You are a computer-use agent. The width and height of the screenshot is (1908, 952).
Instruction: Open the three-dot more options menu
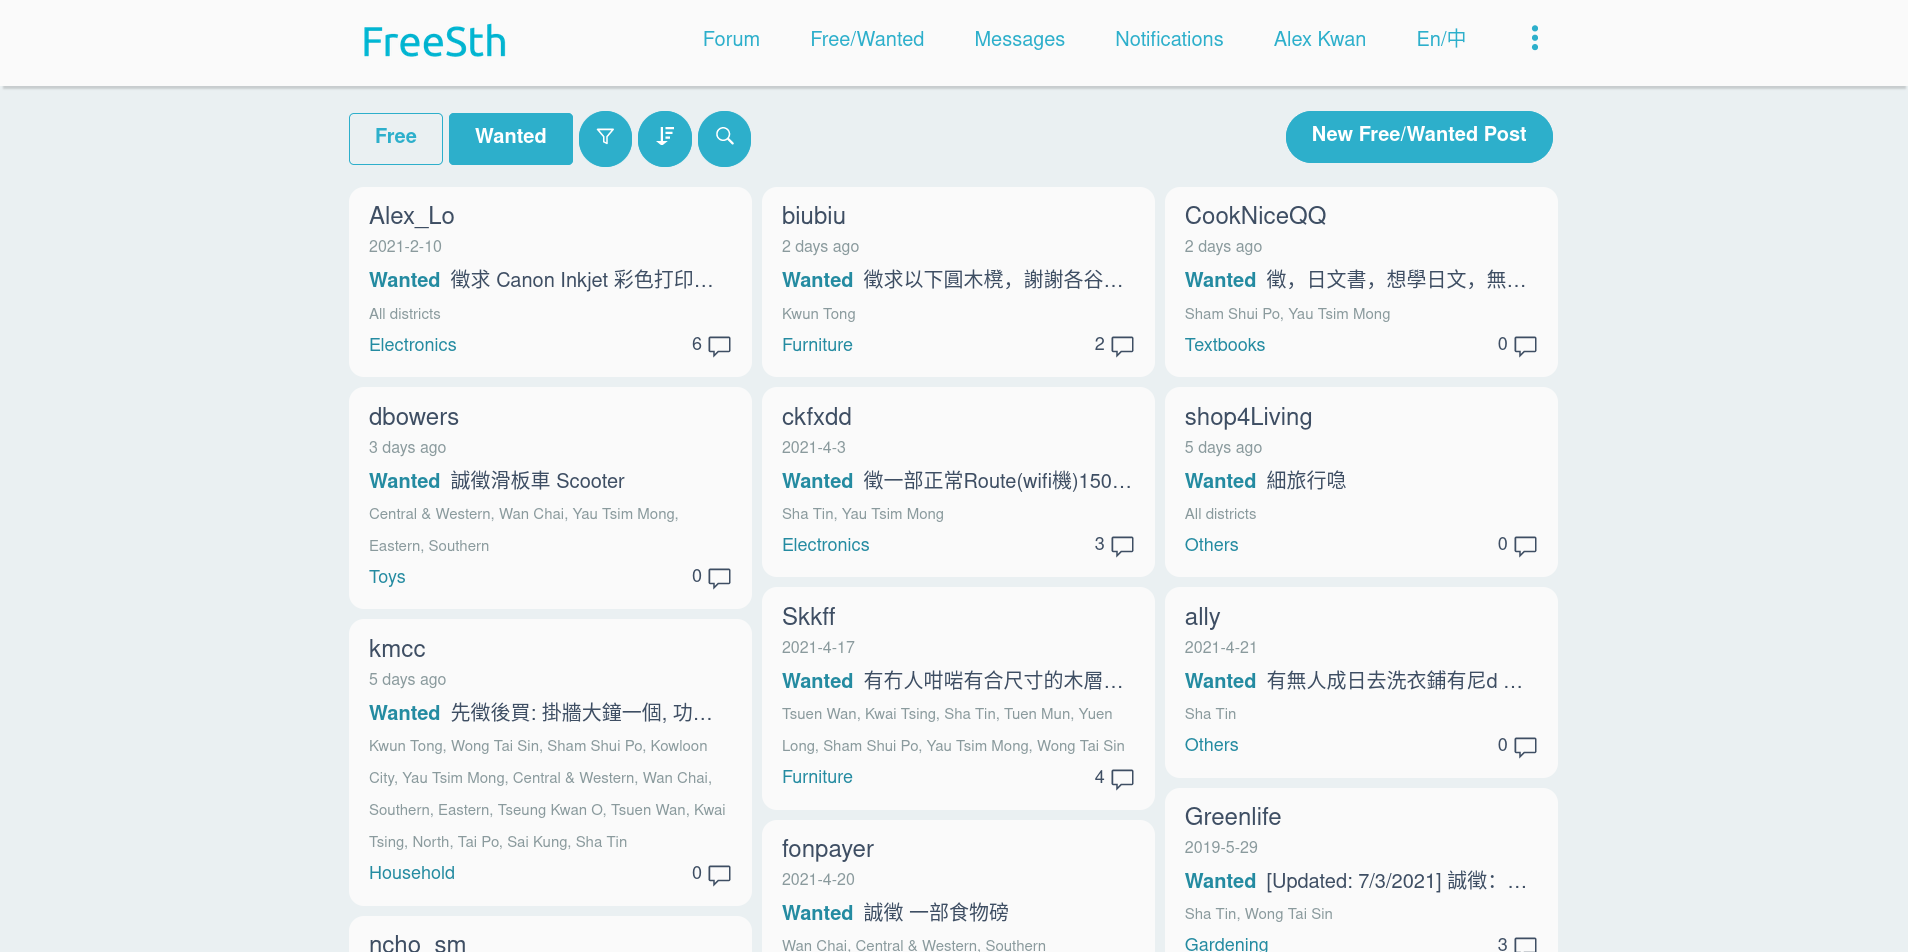1534,39
